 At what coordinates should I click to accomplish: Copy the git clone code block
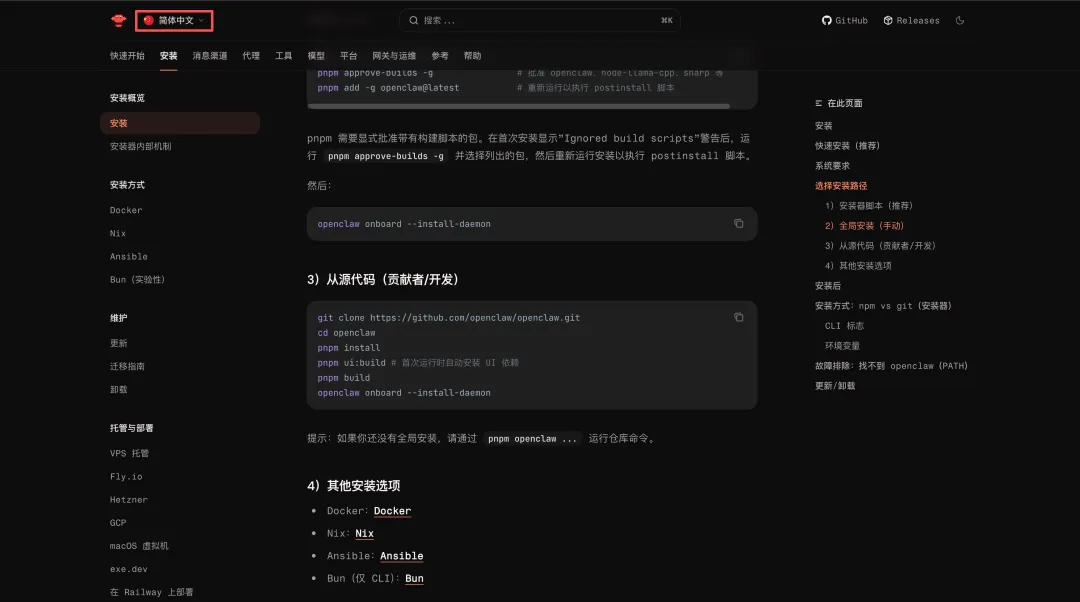[x=738, y=318]
